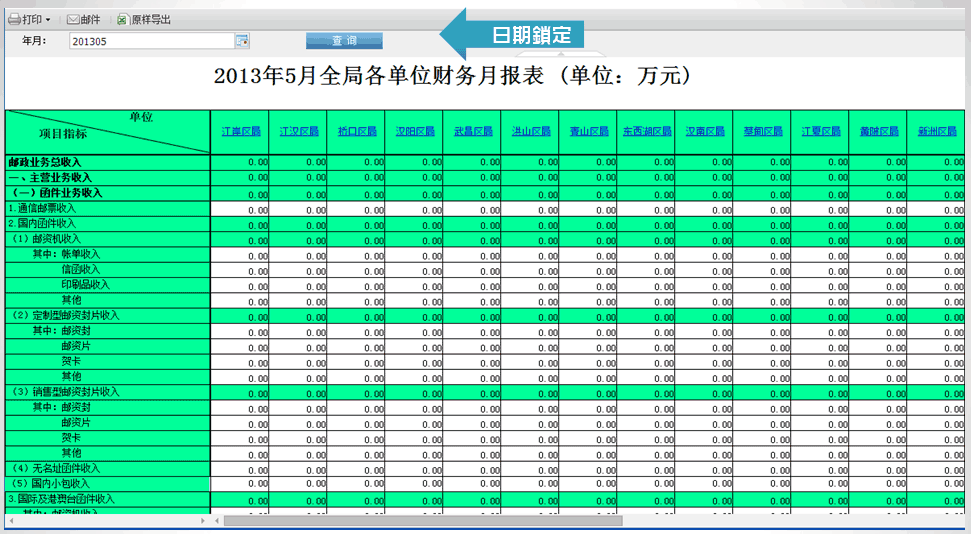
Task: Click the 武昌区局 value in 1.通信邮票收入 row
Action: pyautogui.click(x=490, y=211)
